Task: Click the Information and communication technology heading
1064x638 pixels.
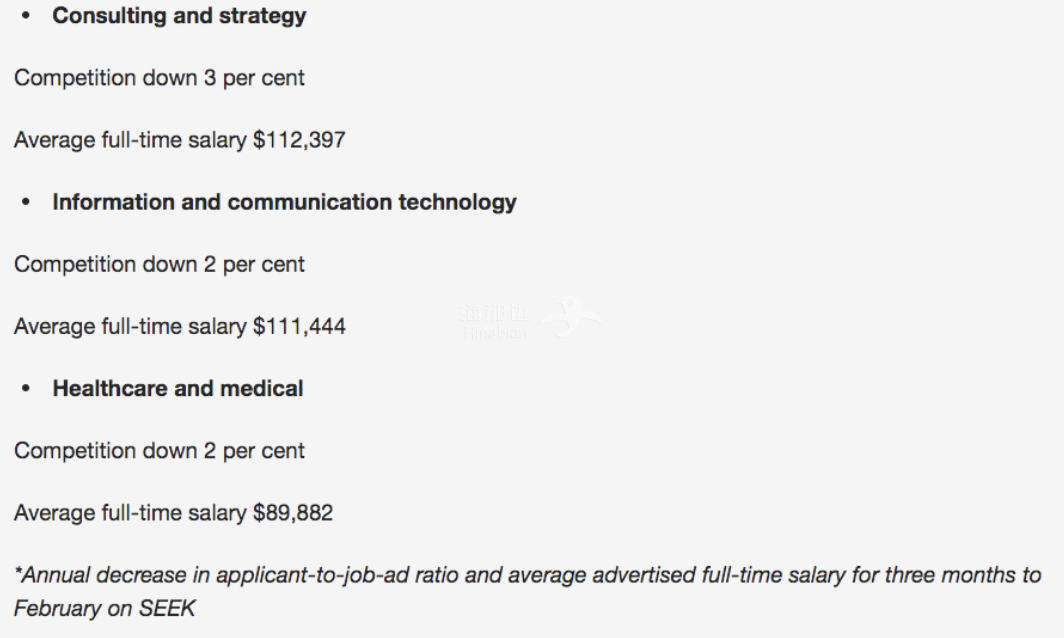Action: [284, 202]
